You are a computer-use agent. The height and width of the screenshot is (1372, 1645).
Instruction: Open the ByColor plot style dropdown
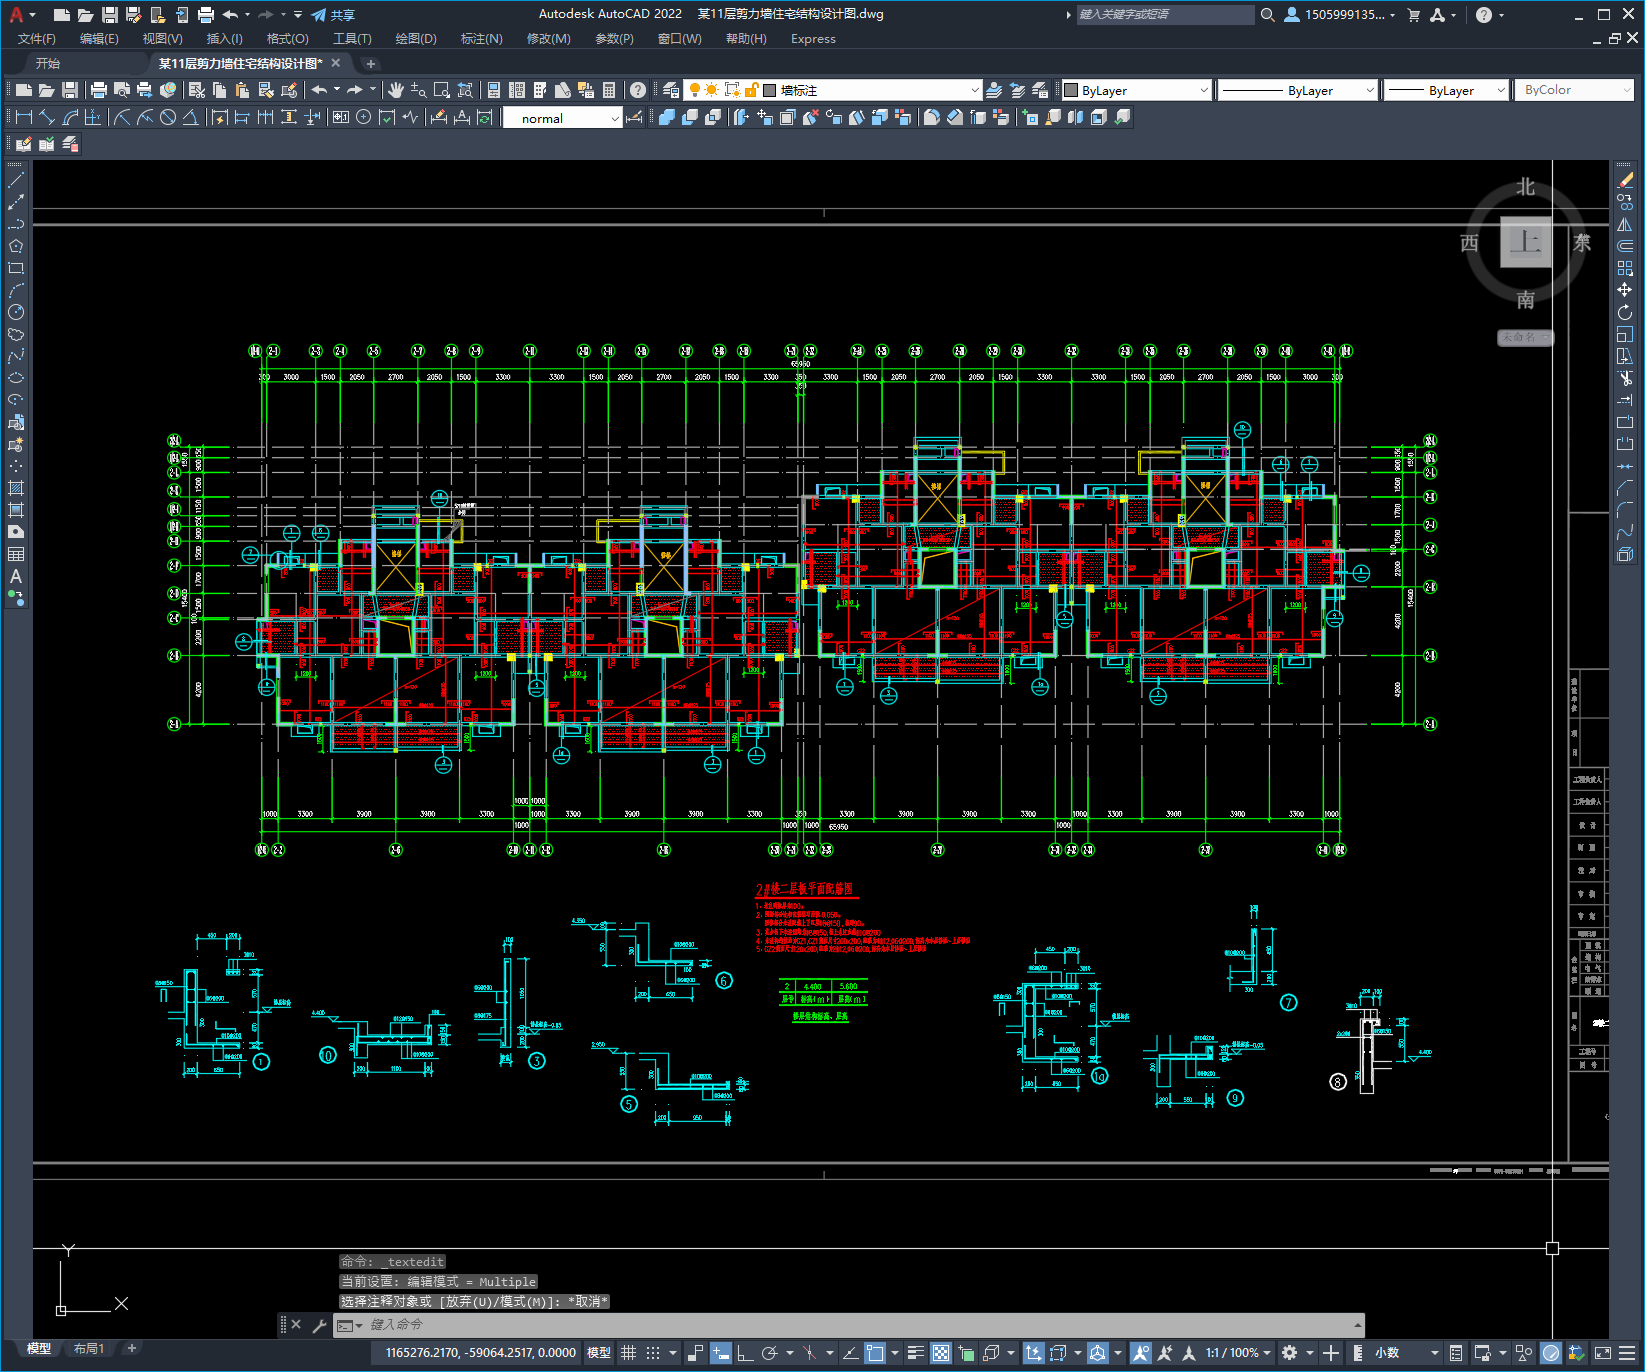(x=1574, y=90)
